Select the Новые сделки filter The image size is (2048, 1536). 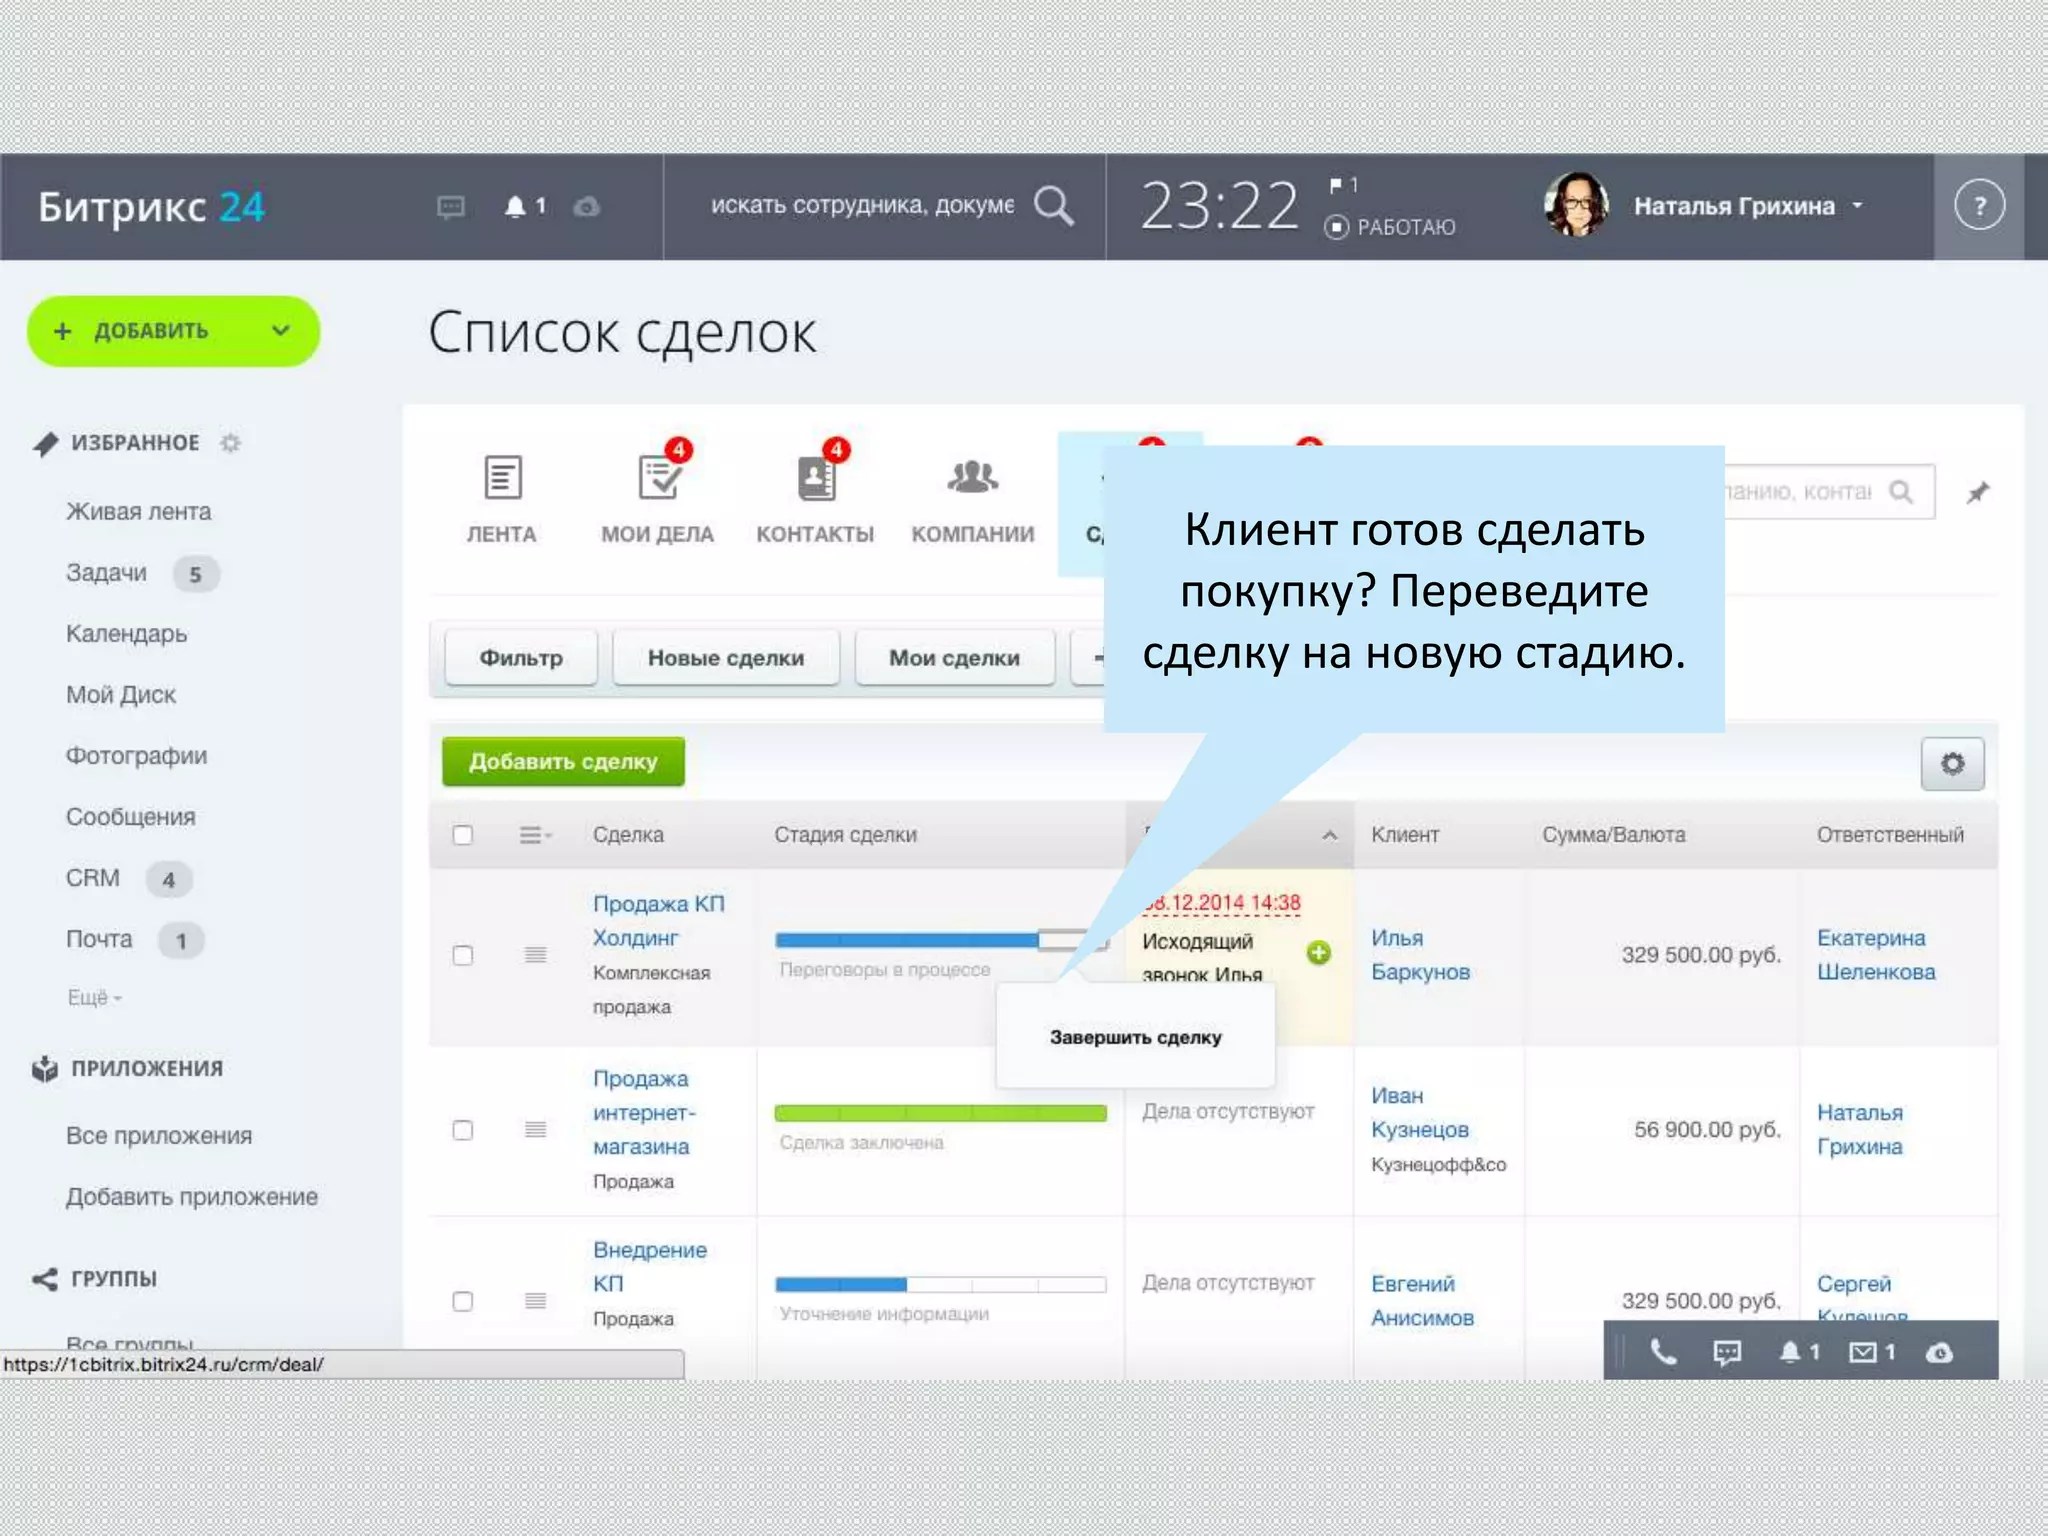(x=726, y=658)
